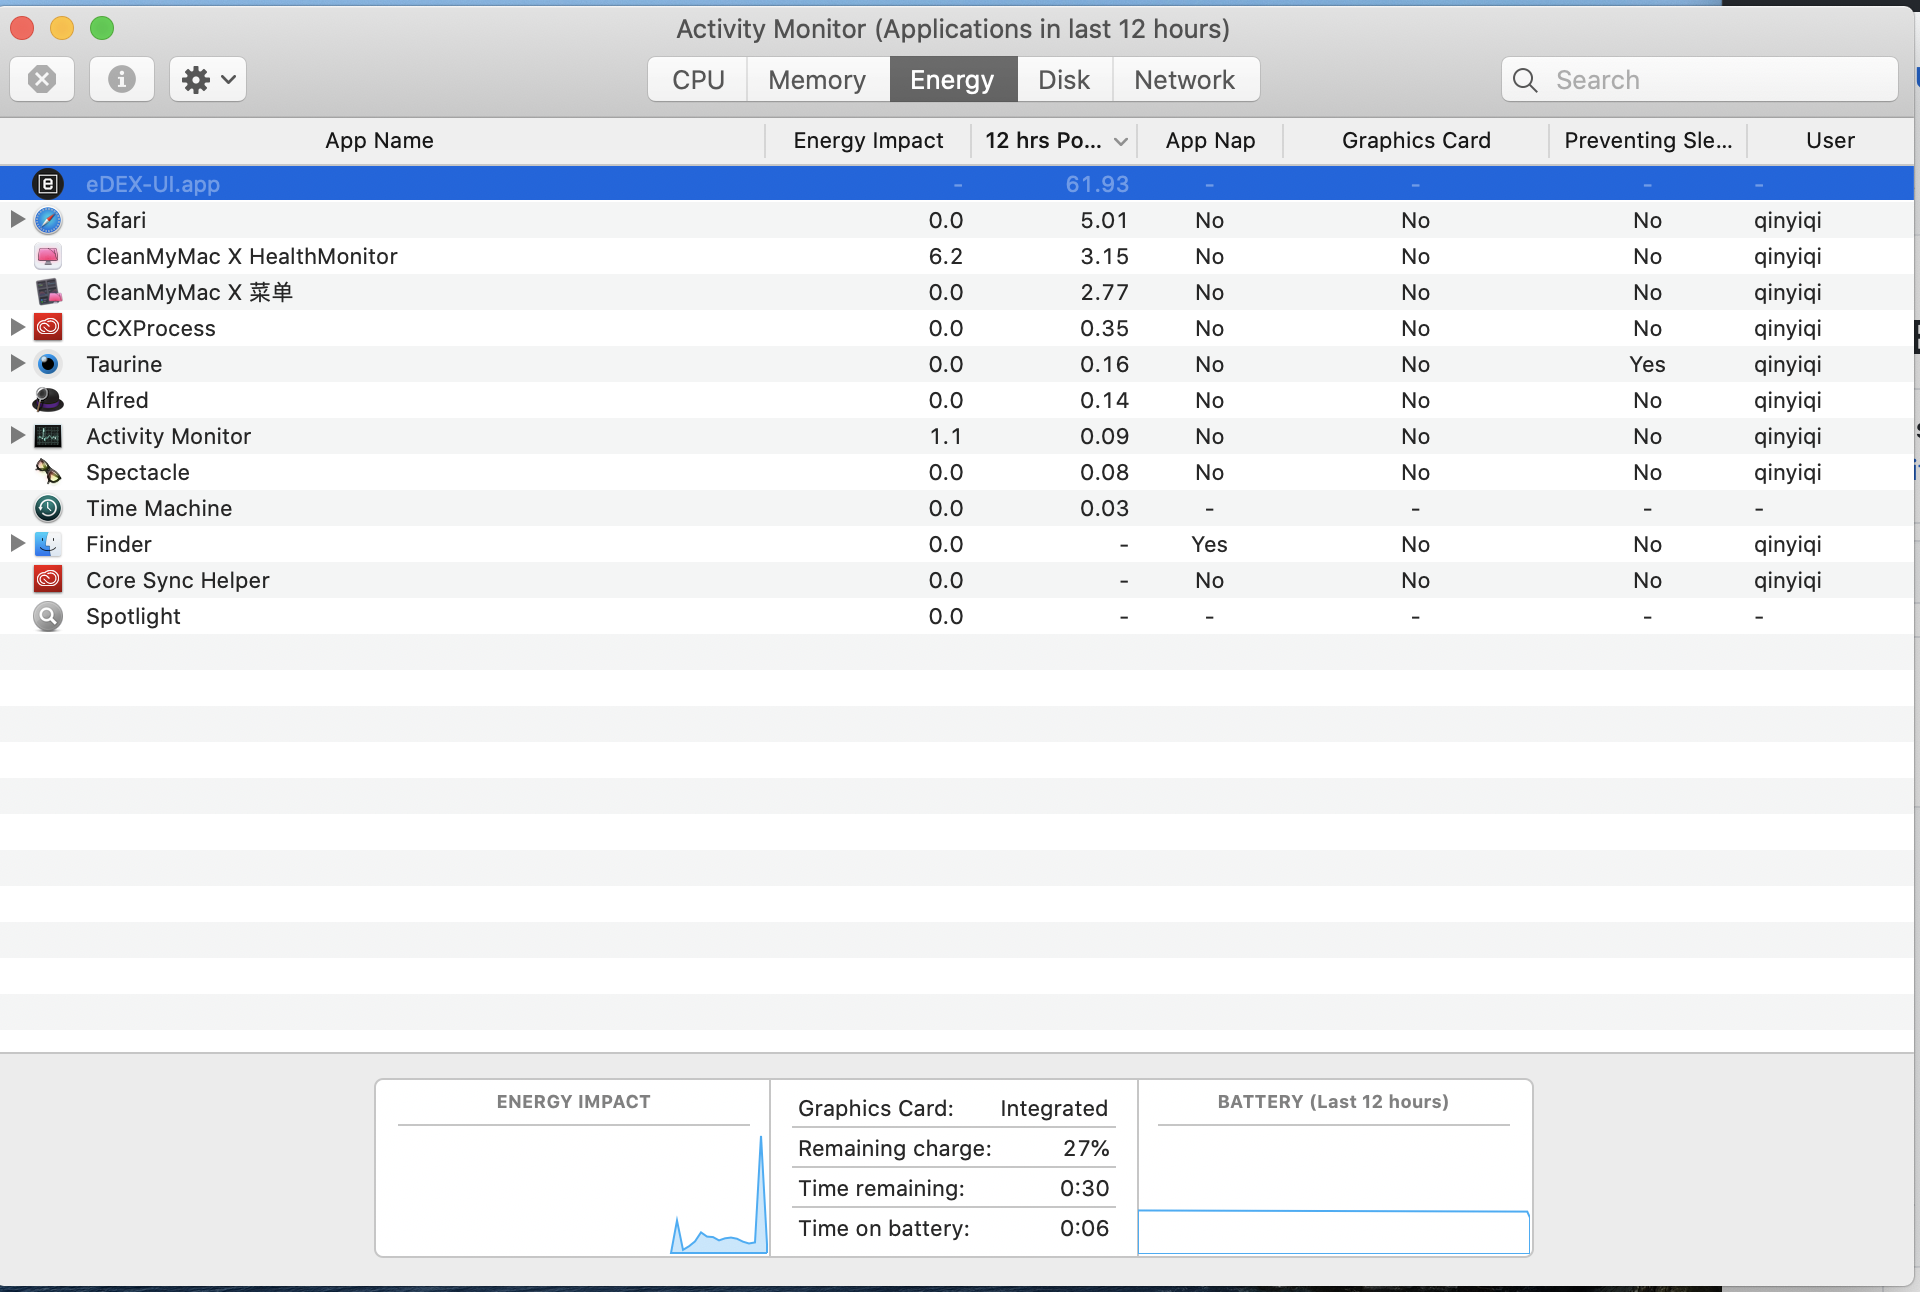Click the Time on battery 0:06 value
1920x1292 pixels.
click(1084, 1228)
